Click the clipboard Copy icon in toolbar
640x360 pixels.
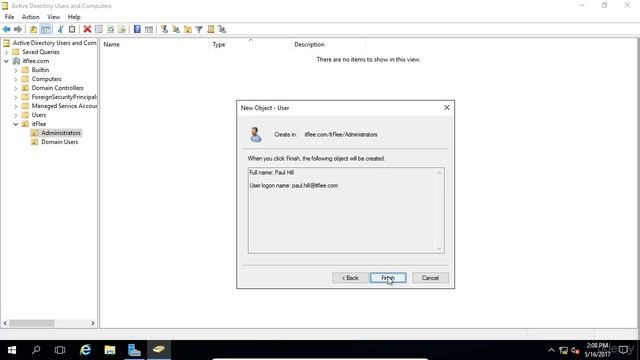pyautogui.click(x=72, y=29)
